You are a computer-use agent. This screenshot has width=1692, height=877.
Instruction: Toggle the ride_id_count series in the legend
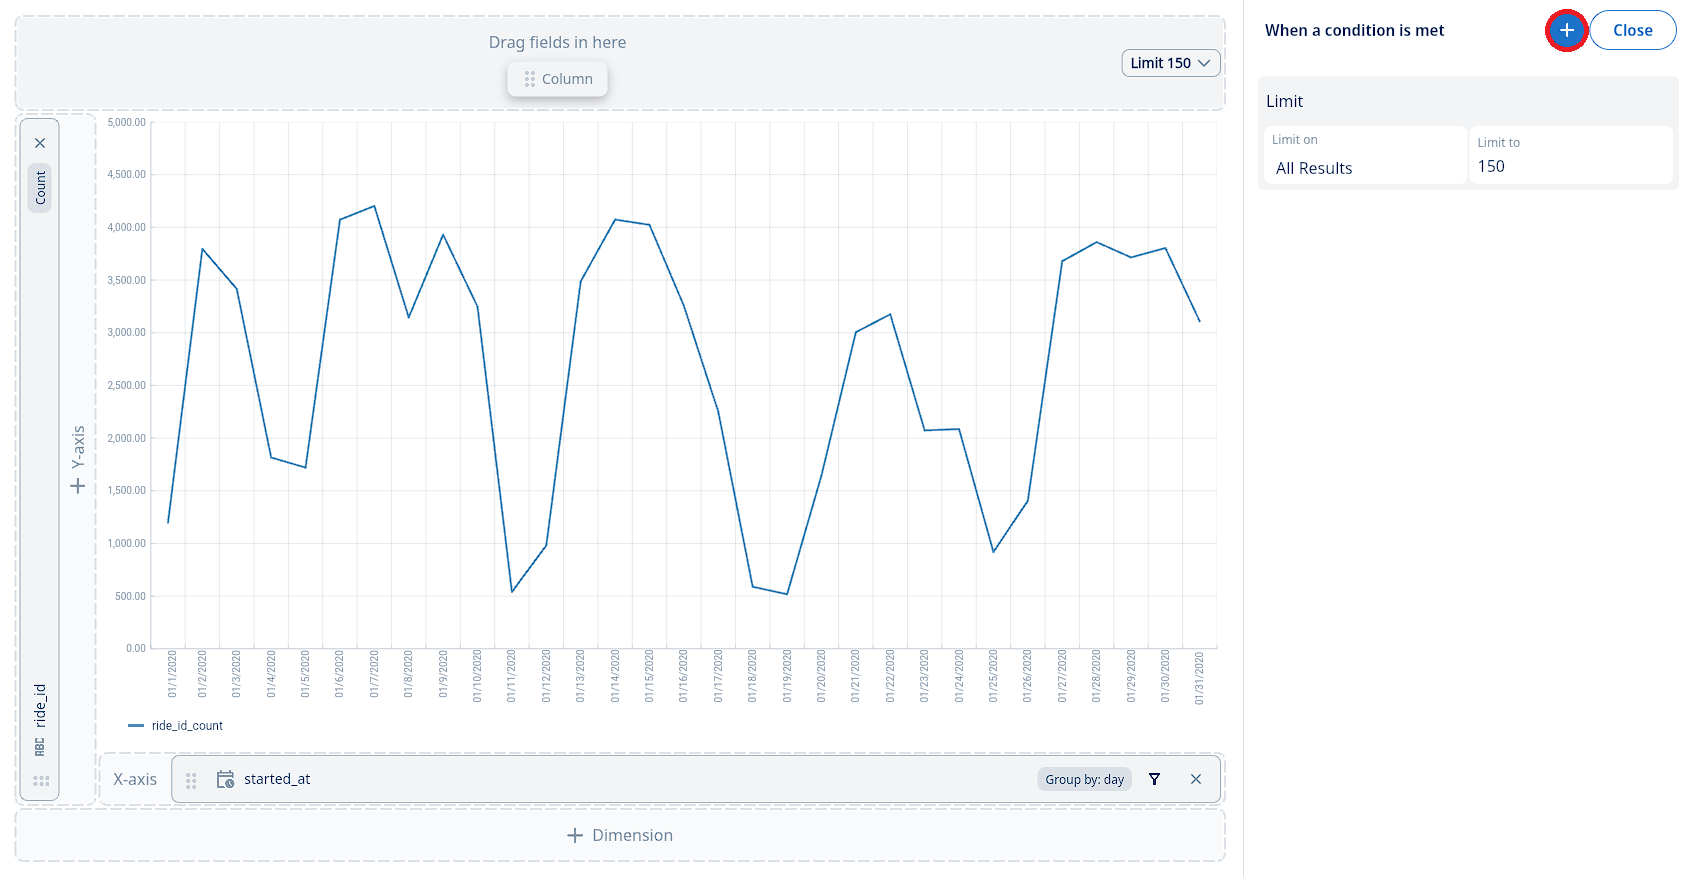coord(176,726)
